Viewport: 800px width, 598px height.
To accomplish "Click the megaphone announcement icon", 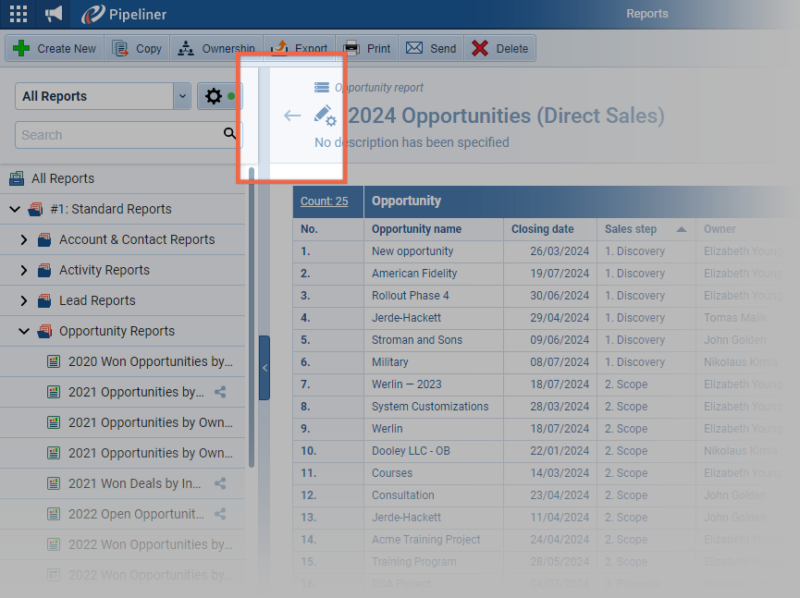I will pos(52,13).
